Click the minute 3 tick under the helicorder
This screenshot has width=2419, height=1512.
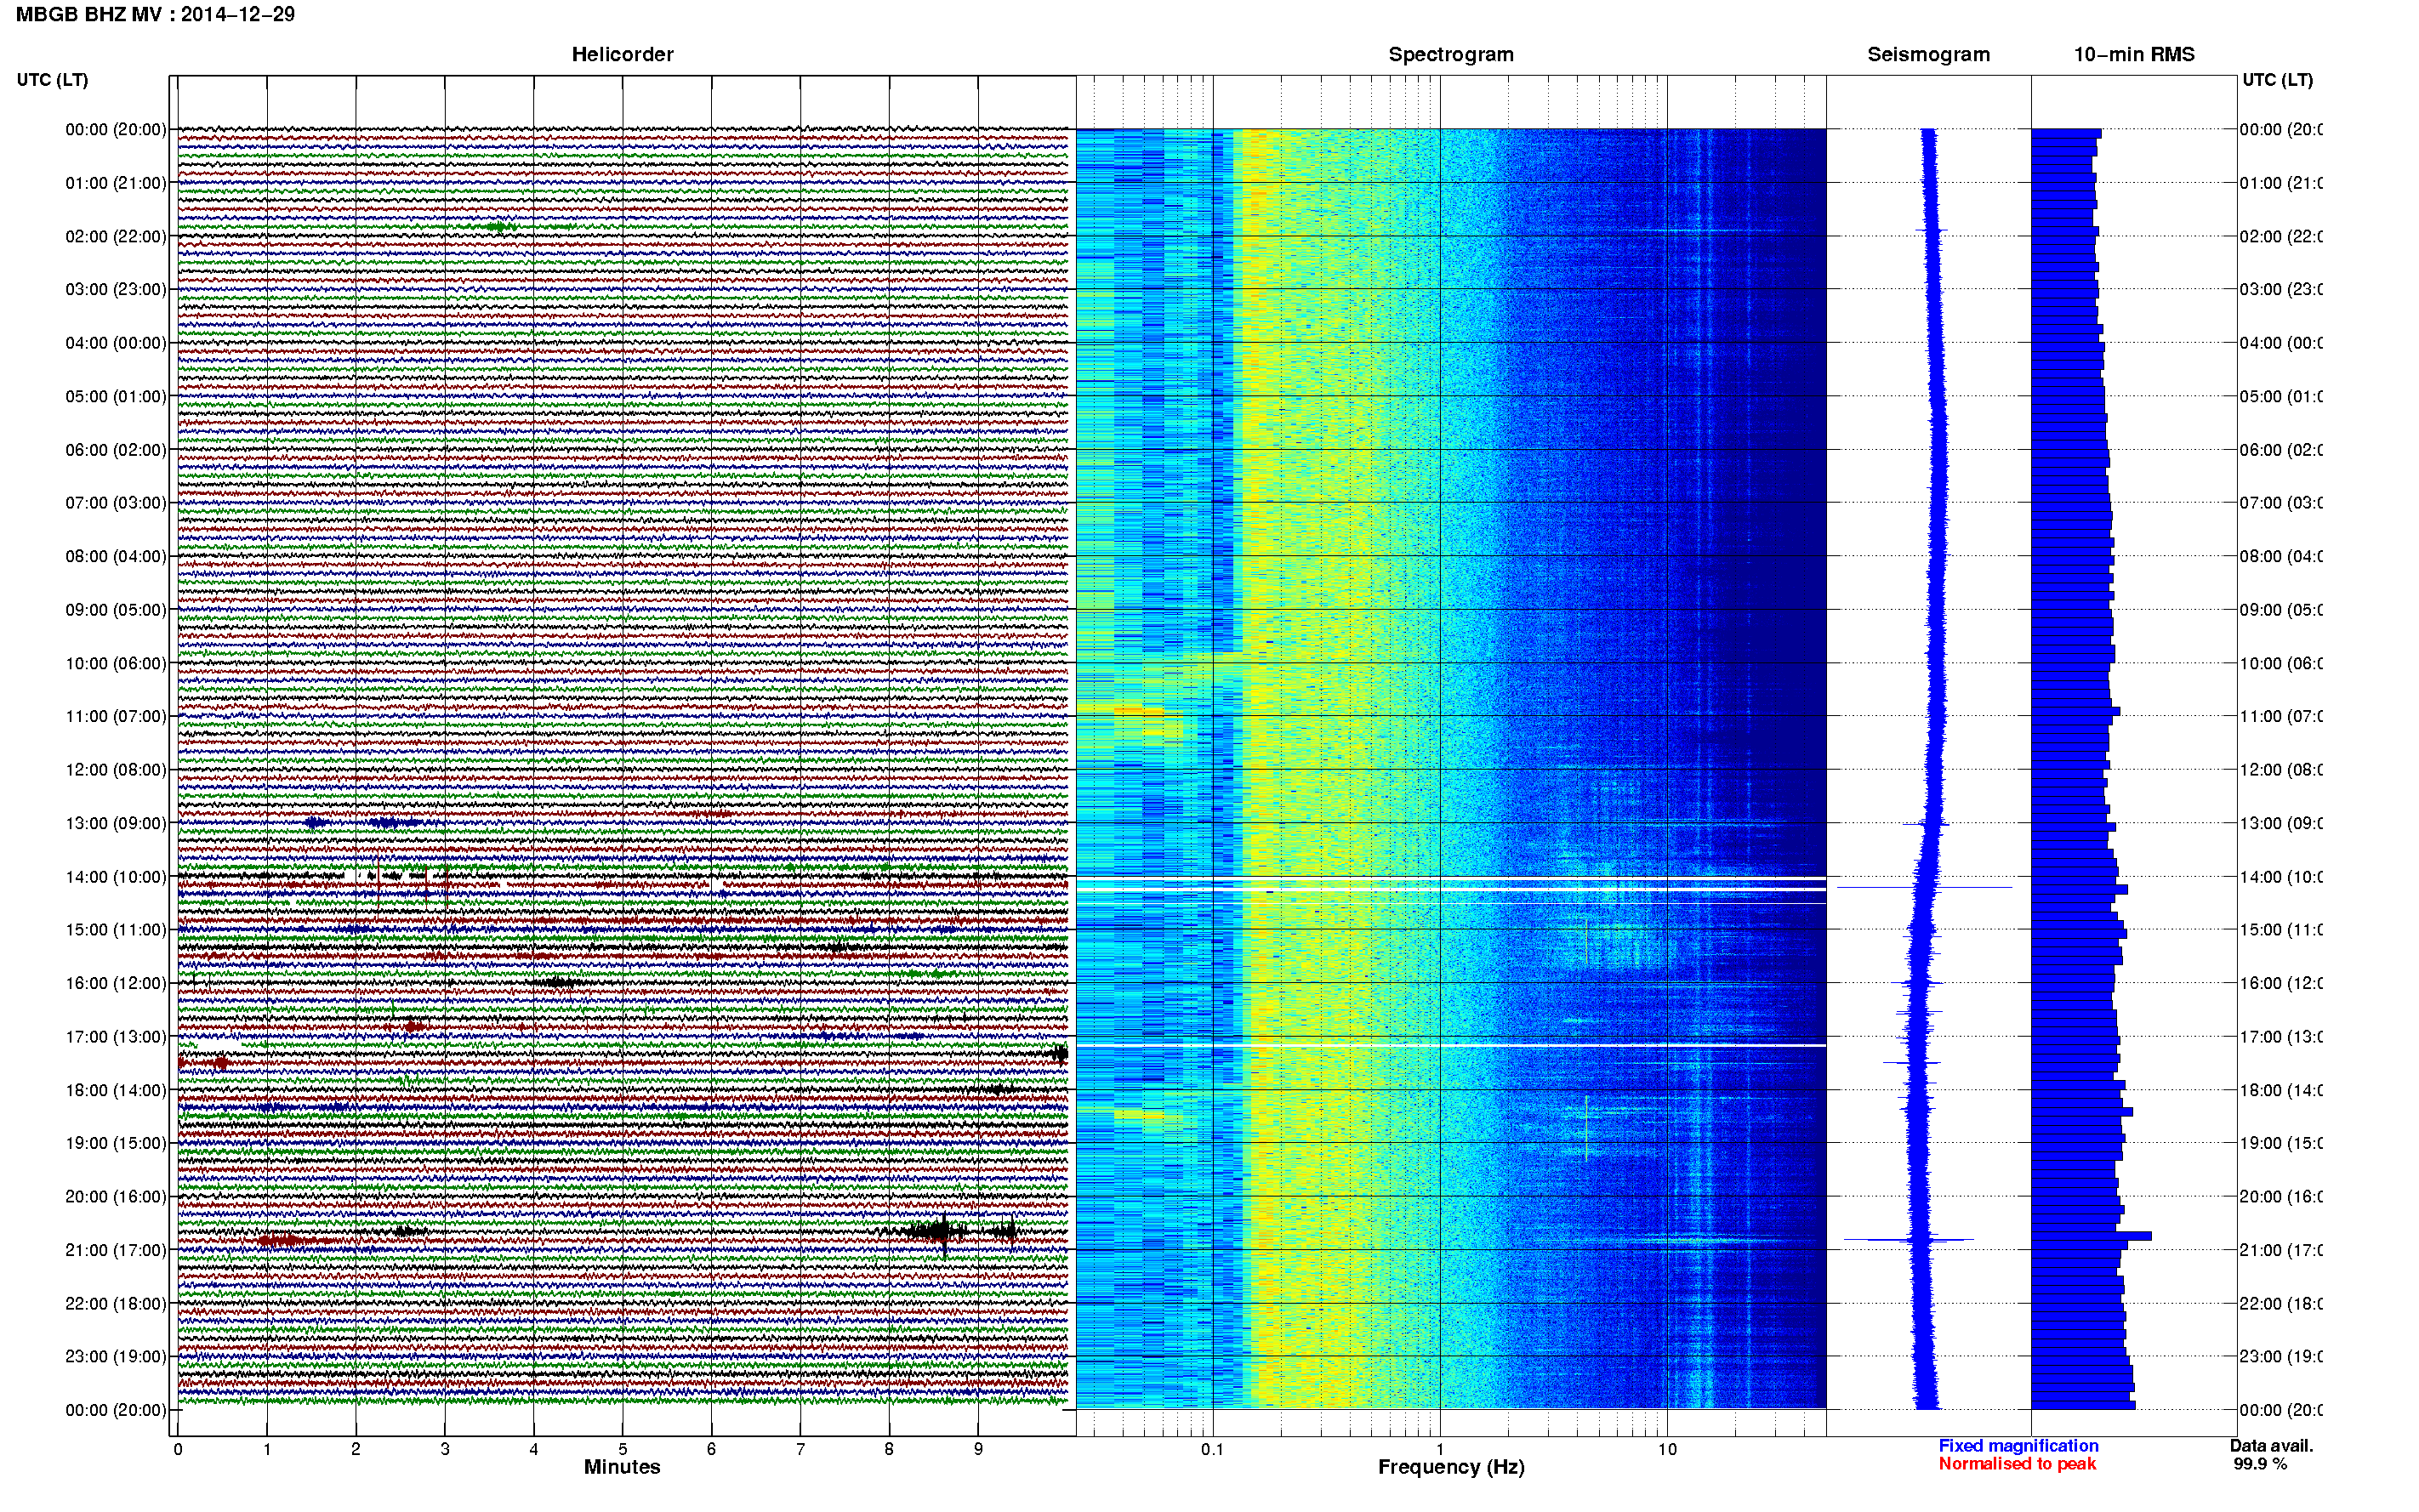[445, 1449]
